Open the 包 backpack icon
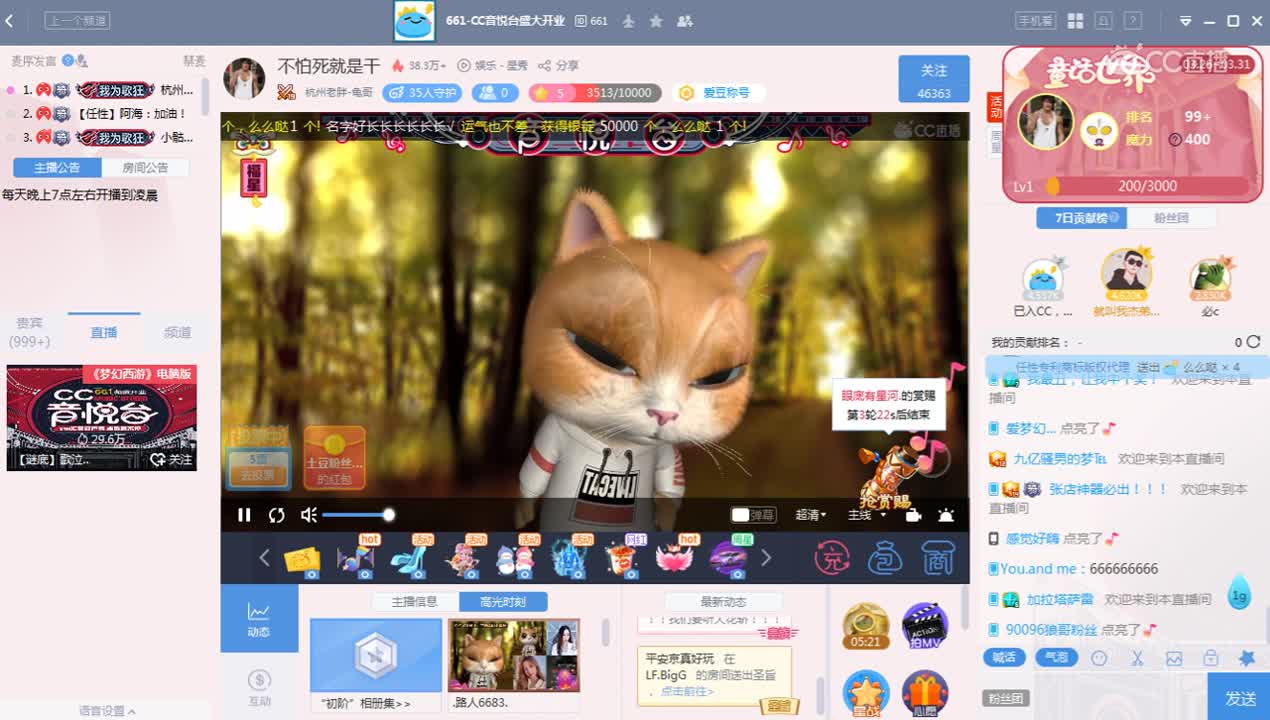The image size is (1270, 720). [x=885, y=558]
